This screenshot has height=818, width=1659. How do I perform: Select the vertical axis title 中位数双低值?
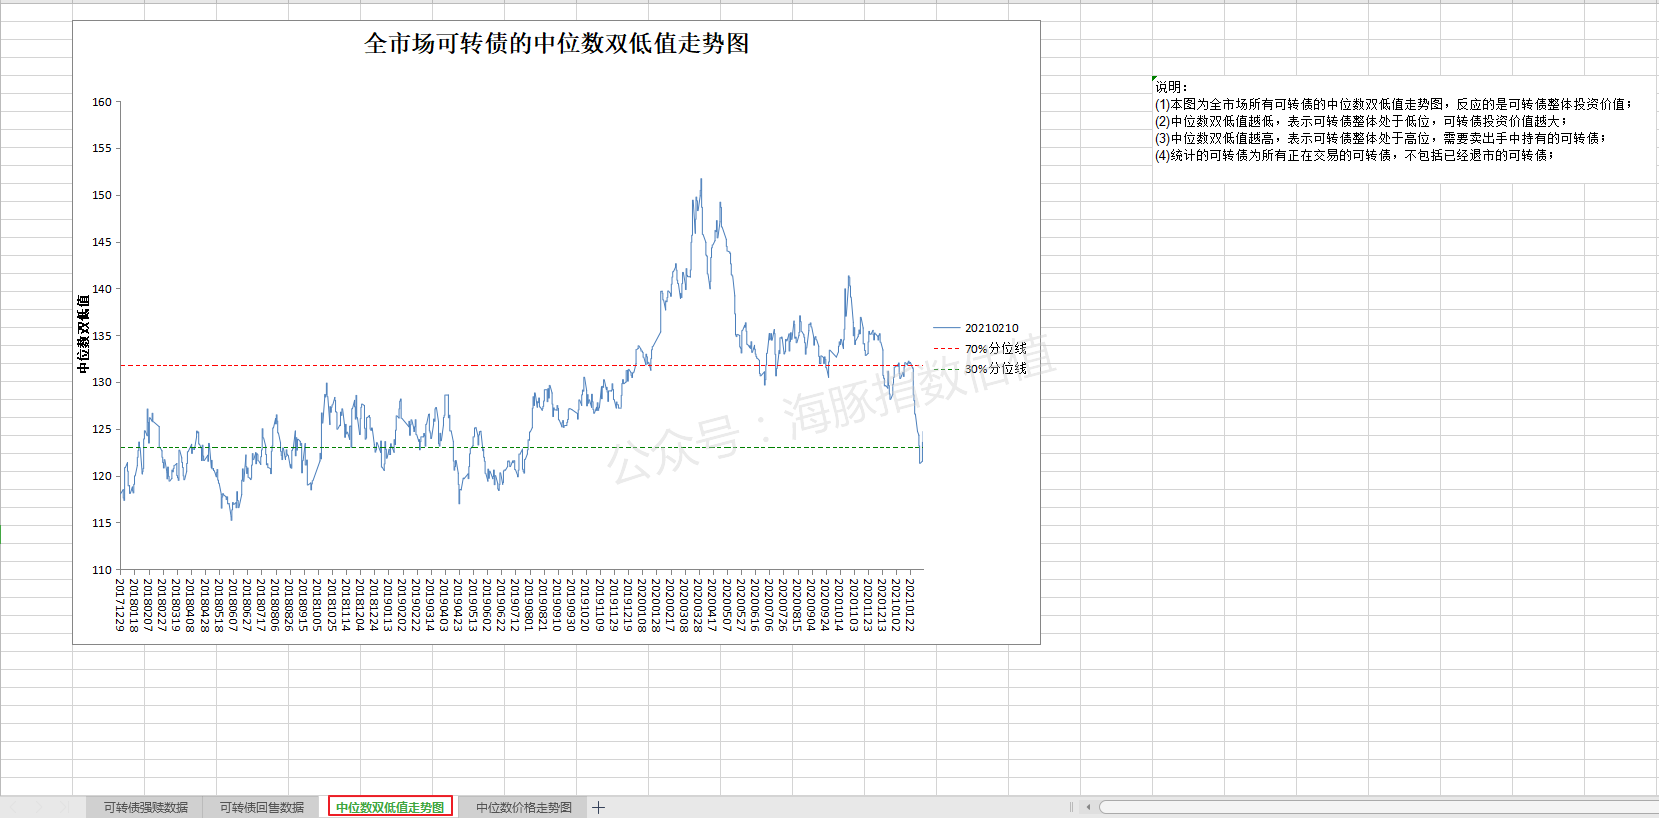84,334
